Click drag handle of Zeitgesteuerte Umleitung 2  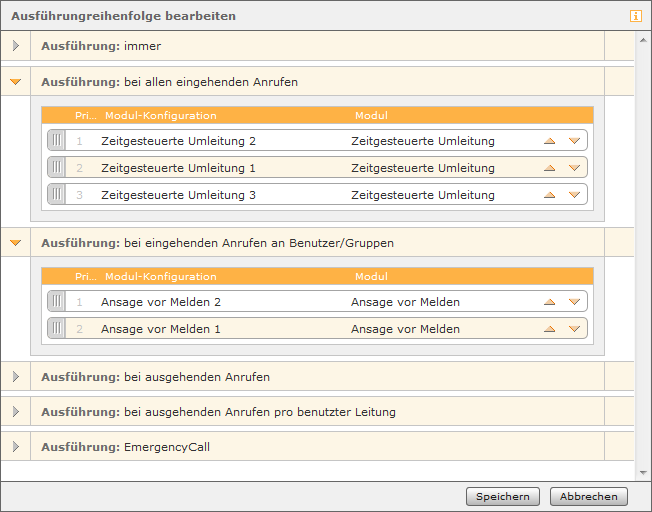(x=57, y=140)
